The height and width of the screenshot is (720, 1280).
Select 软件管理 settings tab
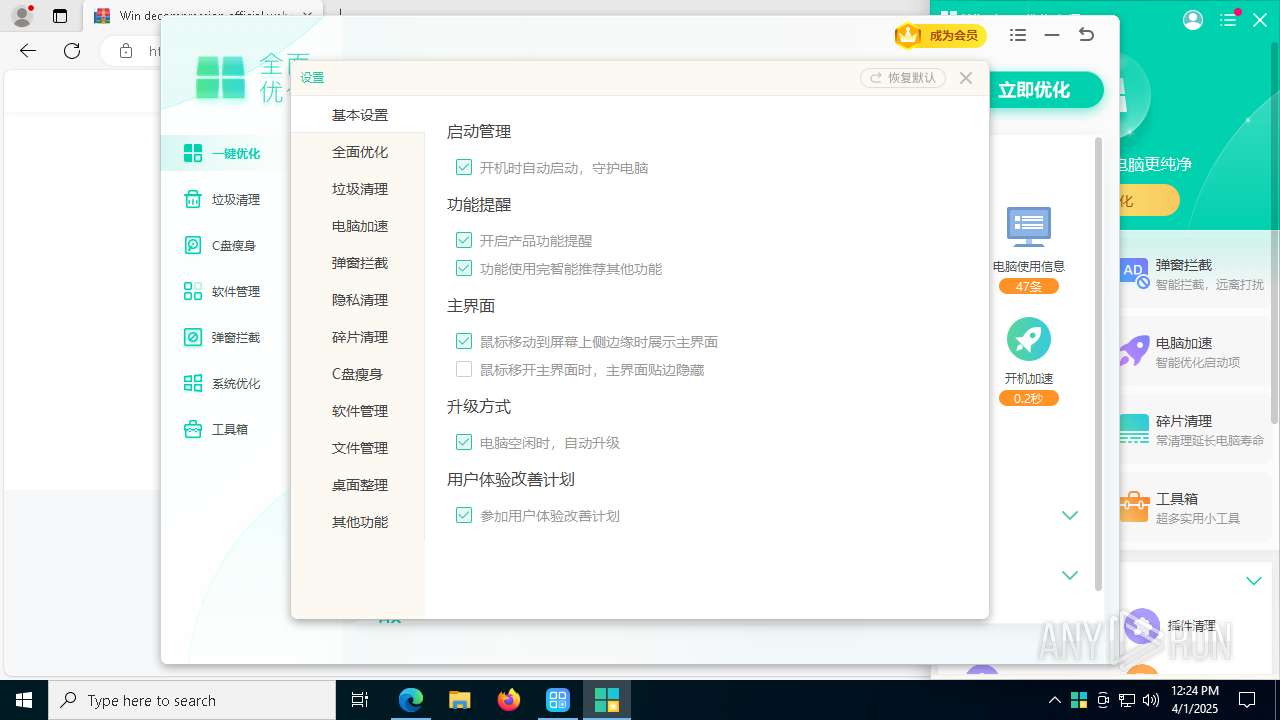coord(359,411)
